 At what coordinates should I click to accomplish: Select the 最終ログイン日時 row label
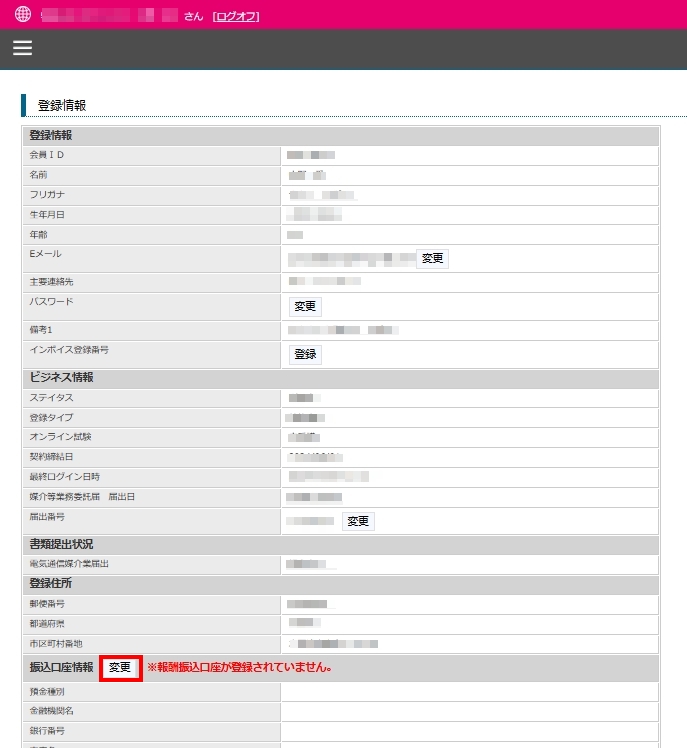[x=65, y=477]
